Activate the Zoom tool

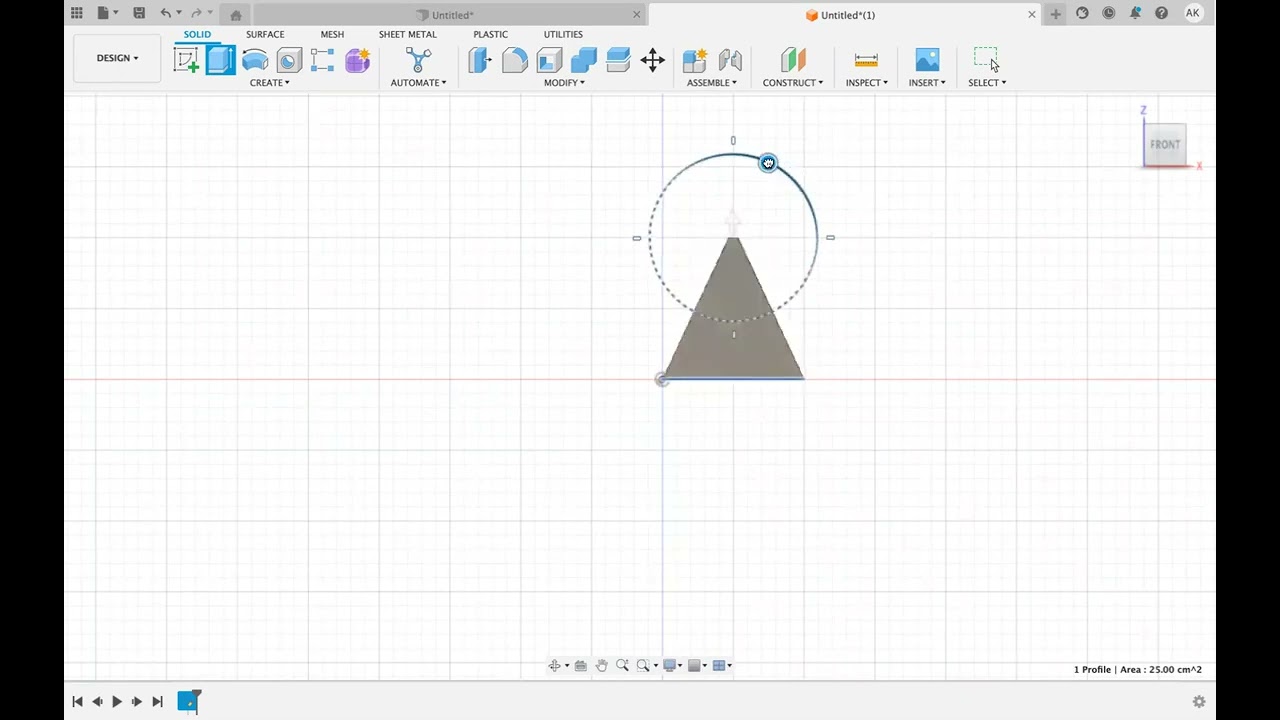(x=622, y=665)
